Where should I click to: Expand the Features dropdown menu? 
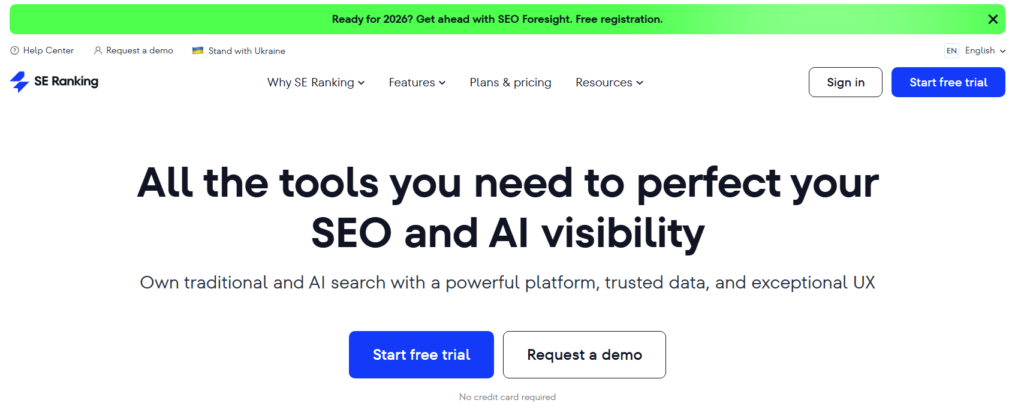[417, 82]
